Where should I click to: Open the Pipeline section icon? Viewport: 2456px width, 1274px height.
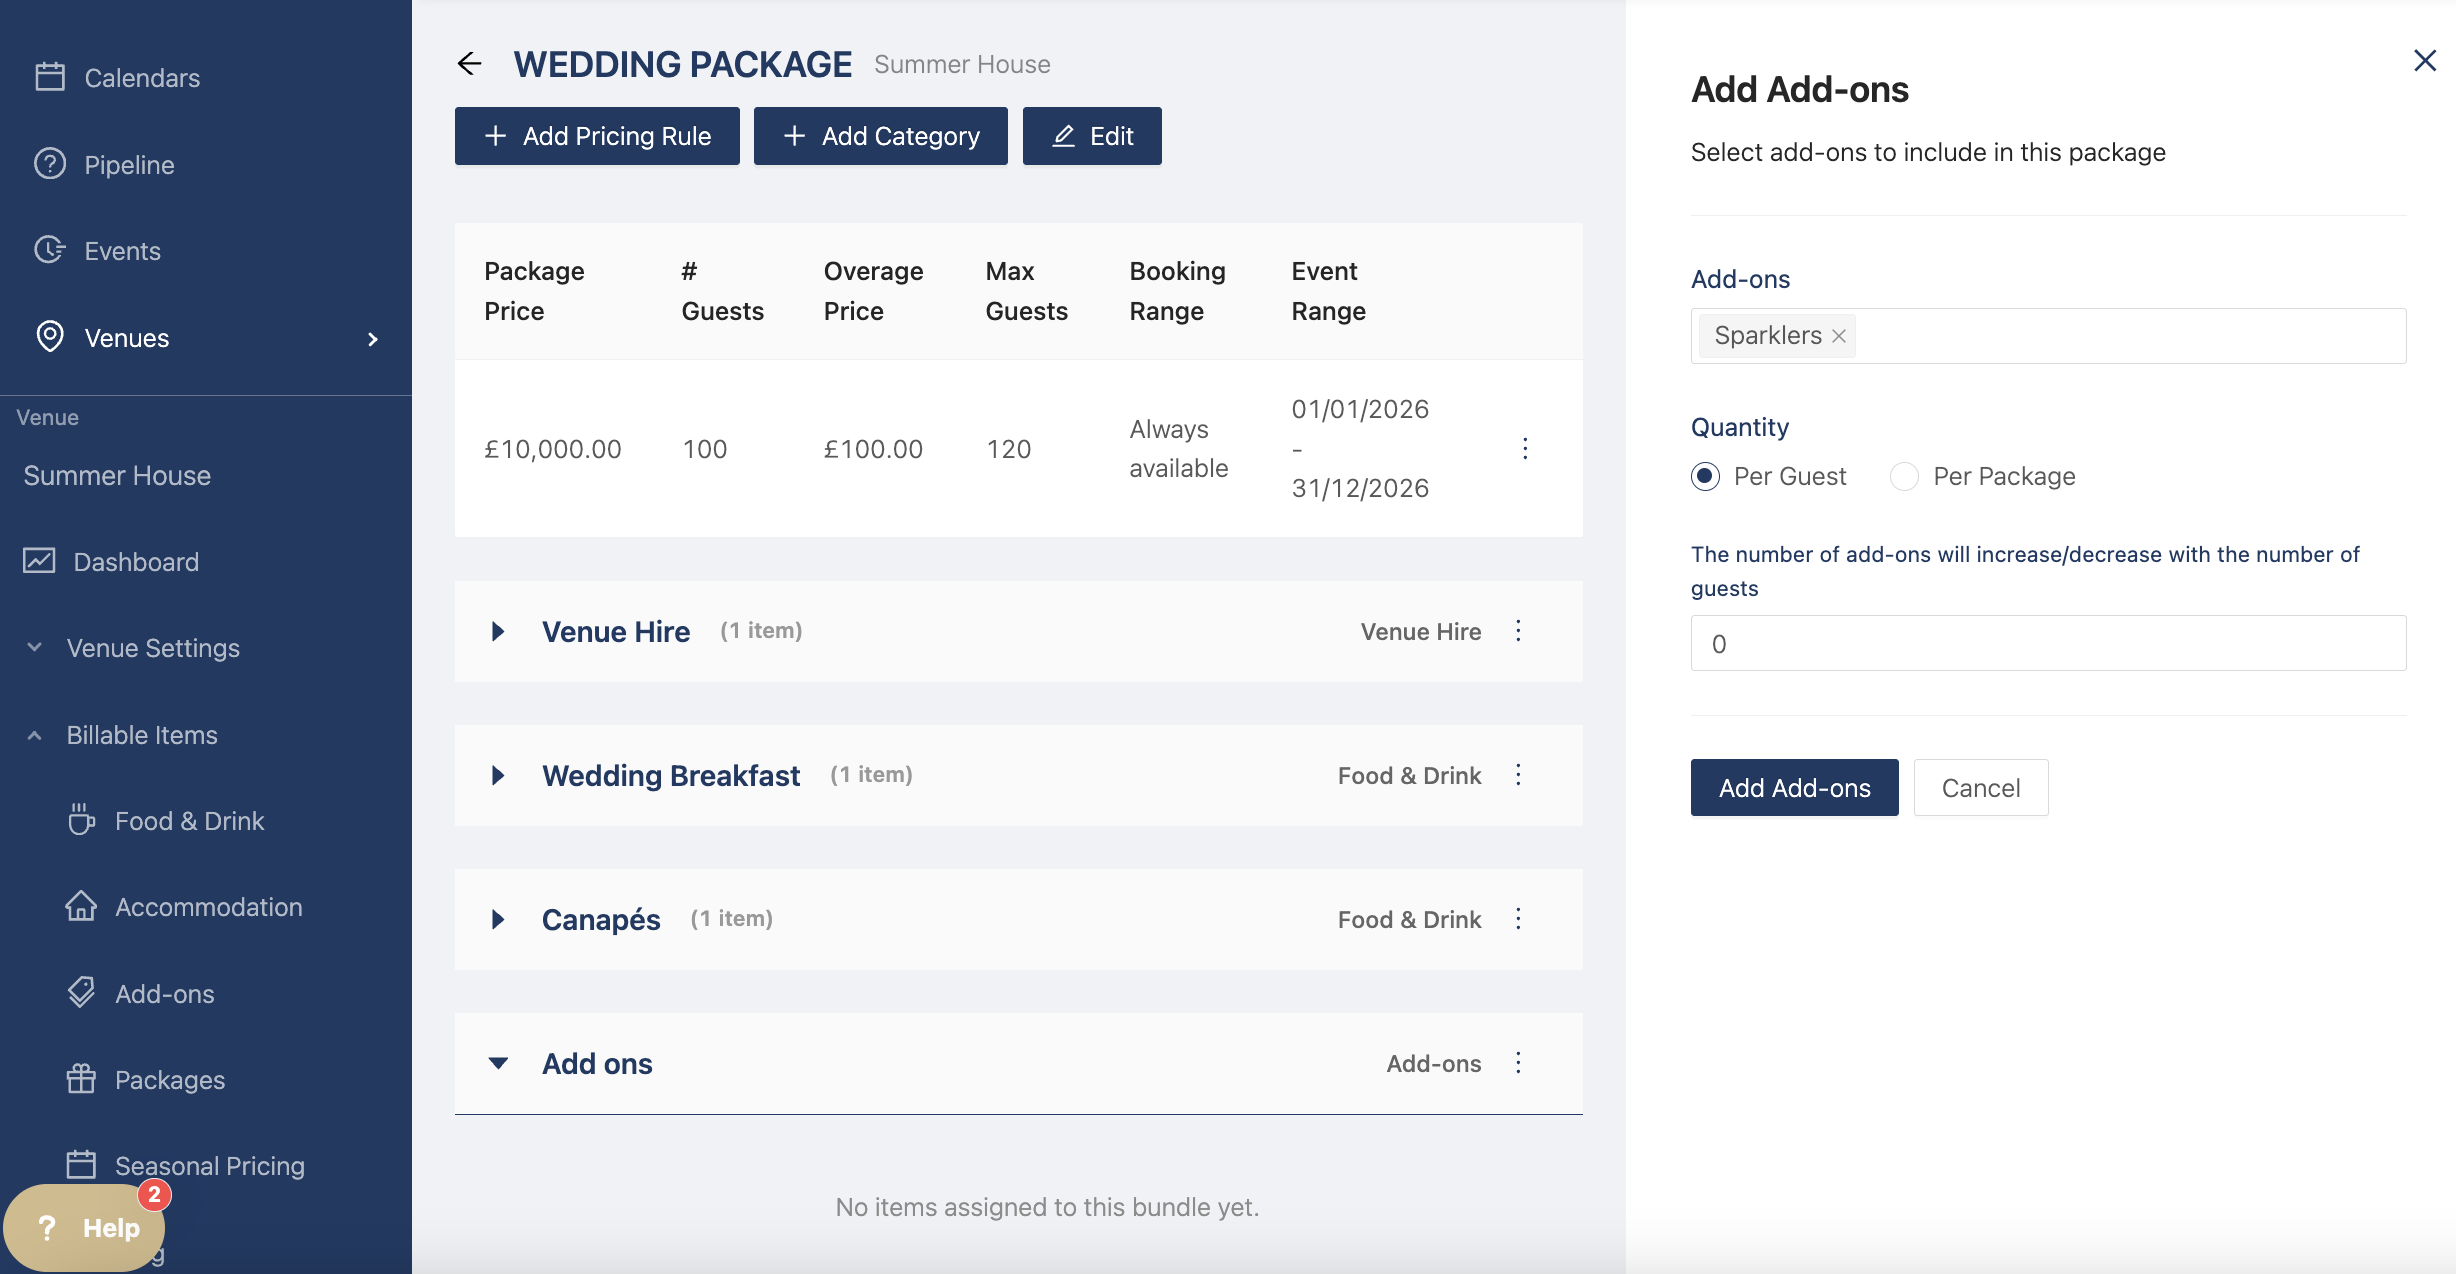50,164
